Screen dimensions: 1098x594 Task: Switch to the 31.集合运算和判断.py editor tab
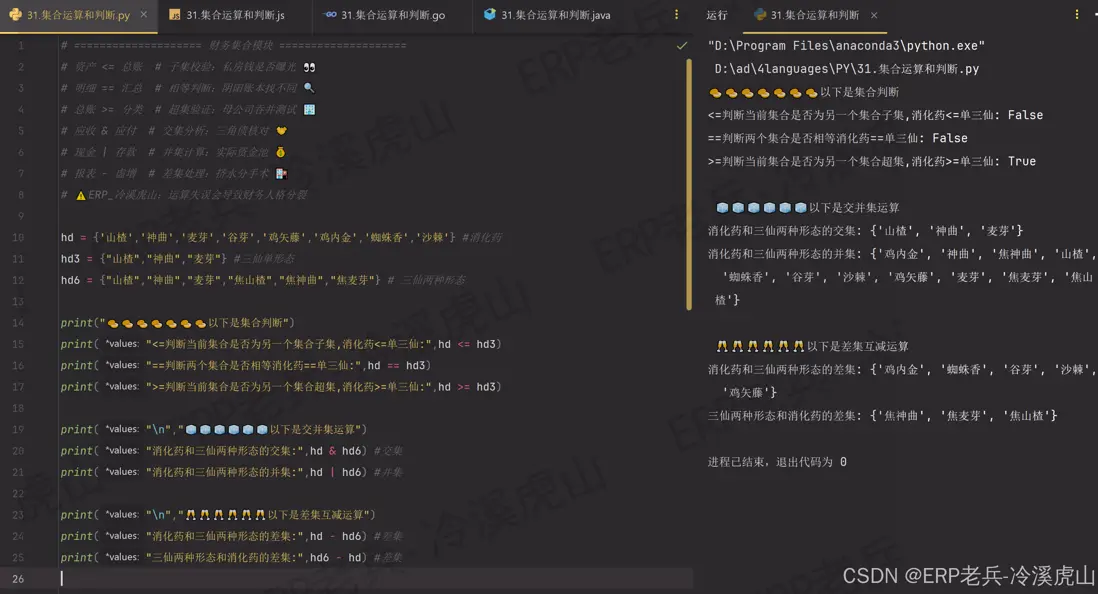[x=78, y=15]
